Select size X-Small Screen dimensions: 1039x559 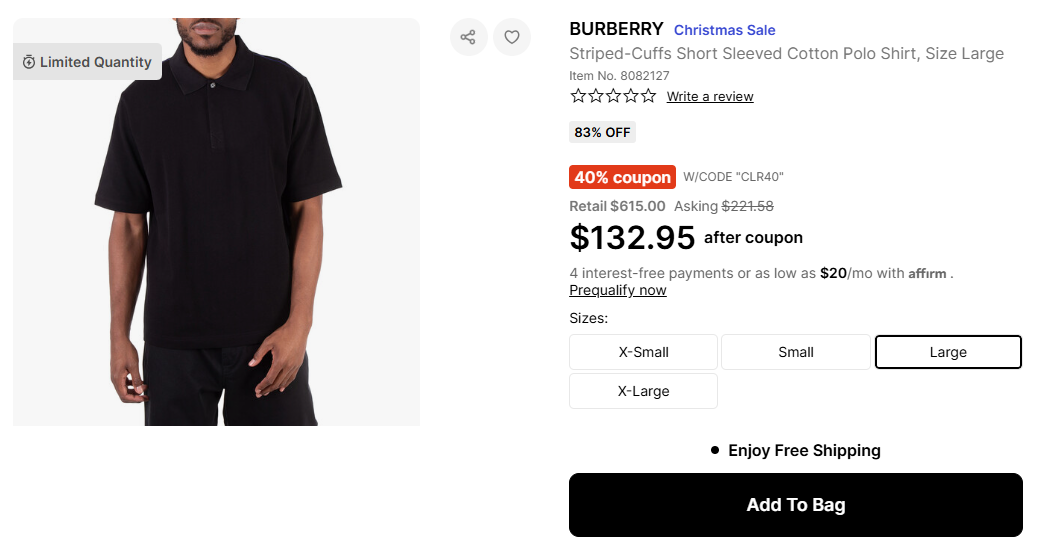(643, 352)
